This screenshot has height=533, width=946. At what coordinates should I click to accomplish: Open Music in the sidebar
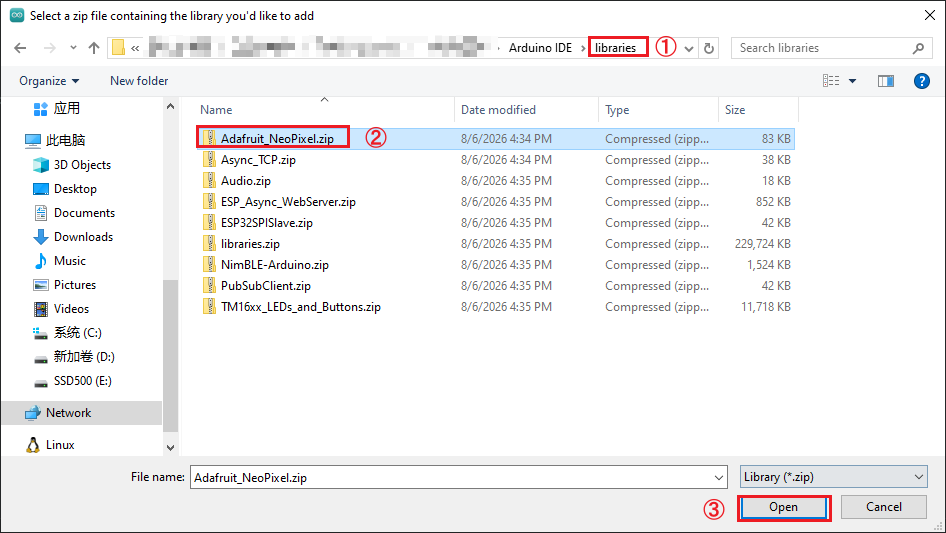coord(69,261)
